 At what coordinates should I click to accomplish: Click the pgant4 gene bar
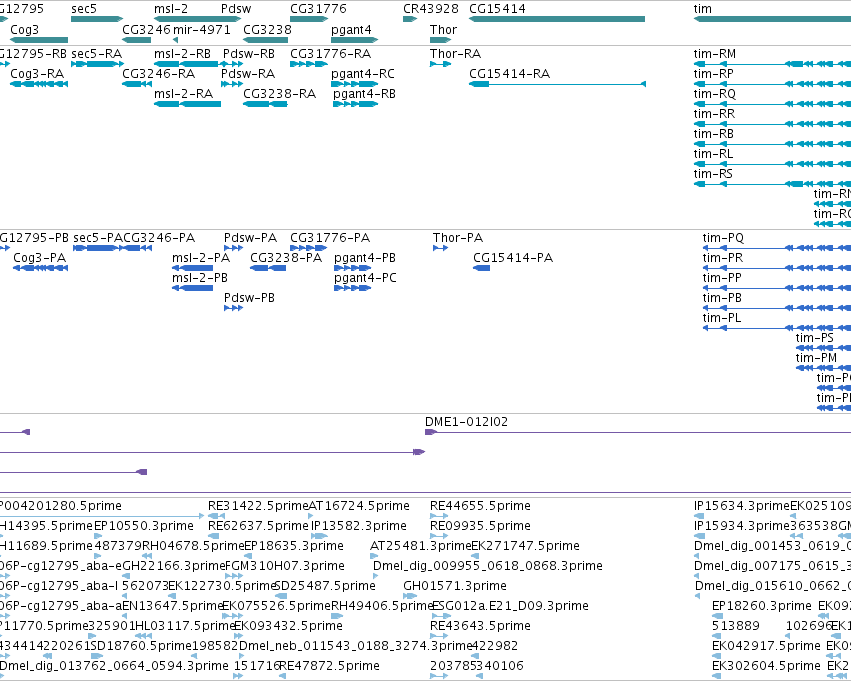[x=354, y=40]
